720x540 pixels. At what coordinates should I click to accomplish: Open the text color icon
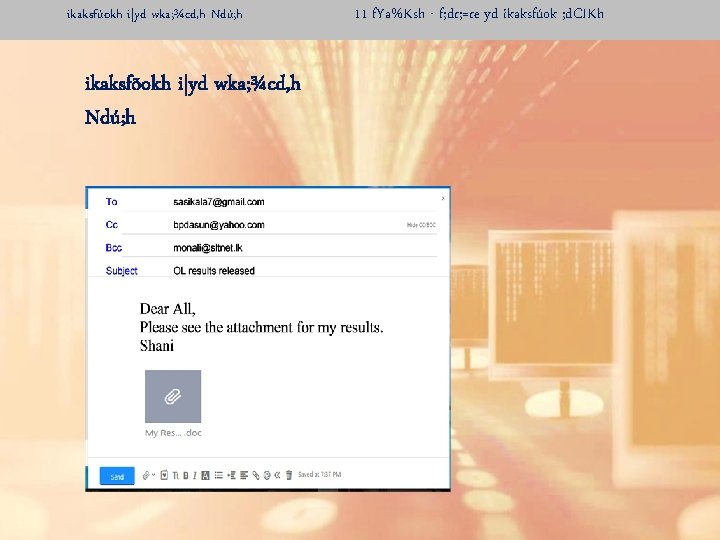point(205,475)
